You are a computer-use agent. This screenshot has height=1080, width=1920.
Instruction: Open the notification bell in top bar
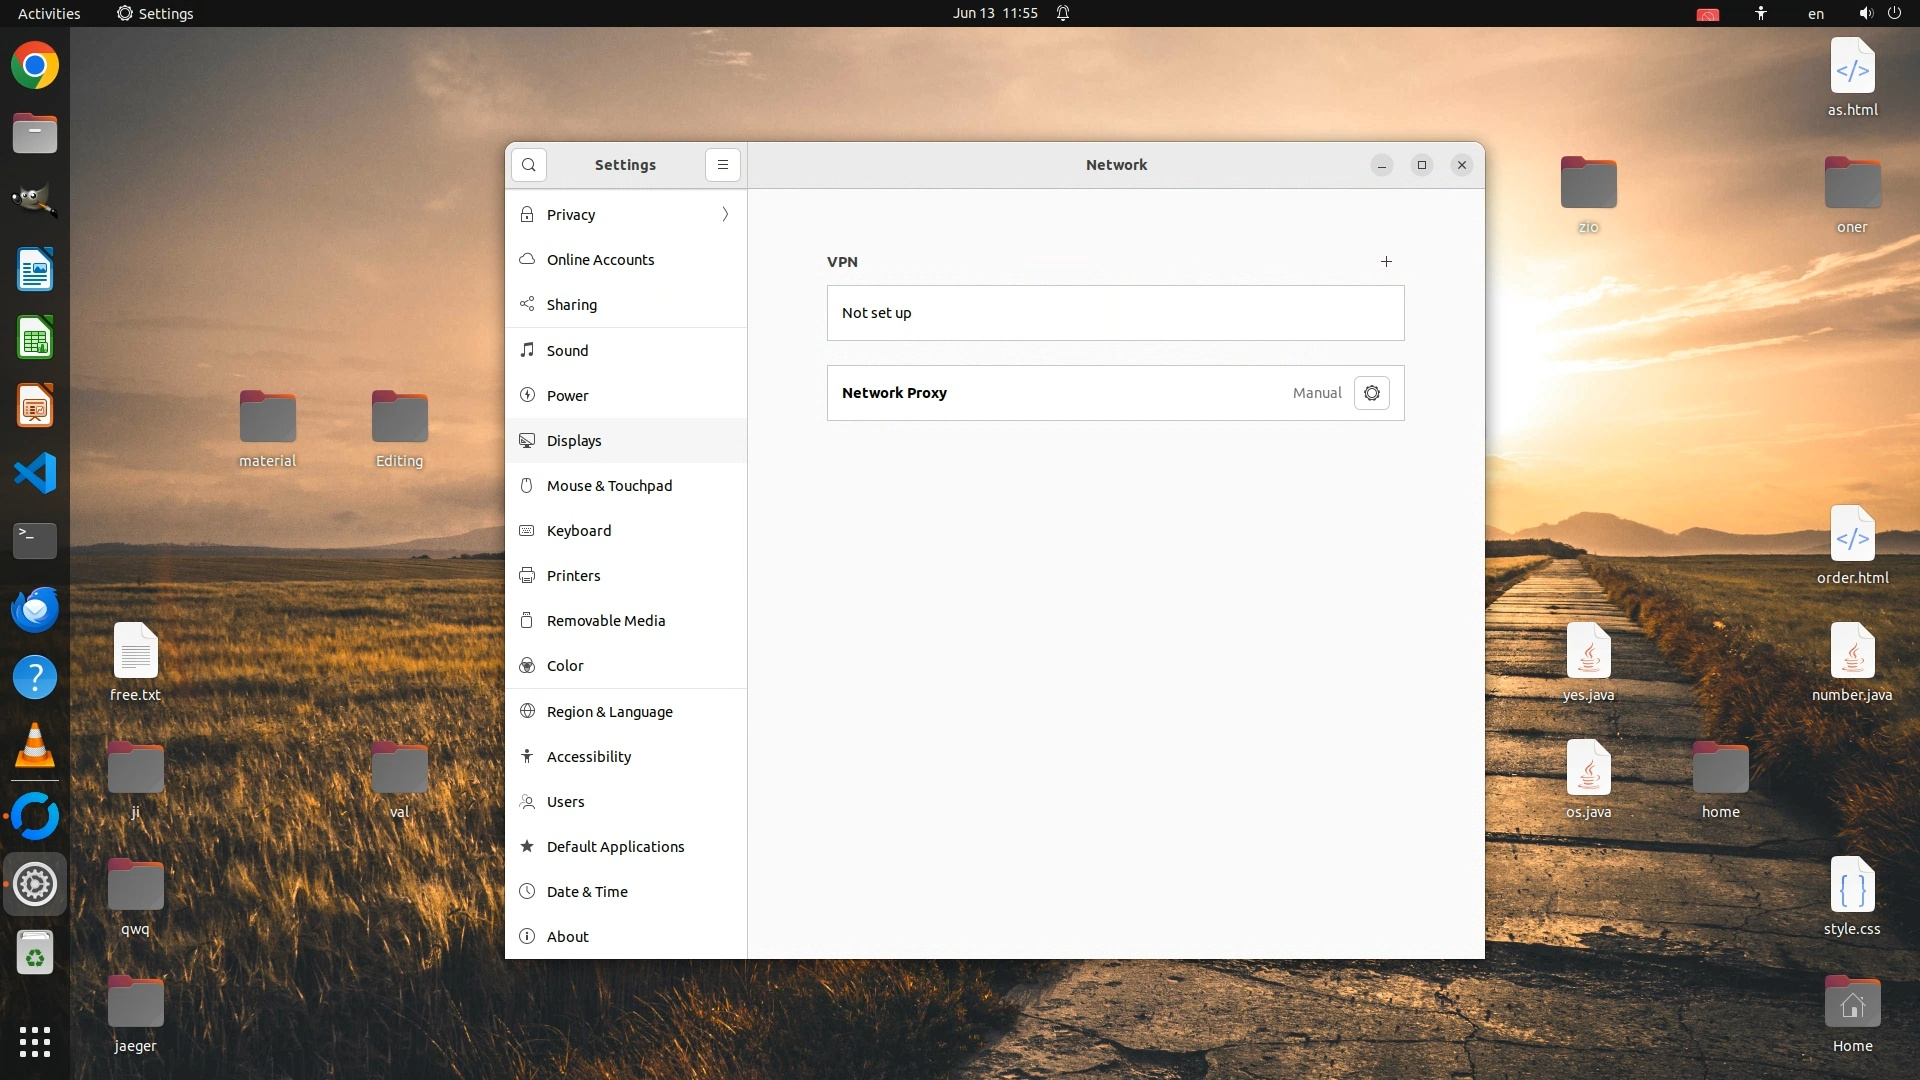coord(1063,13)
